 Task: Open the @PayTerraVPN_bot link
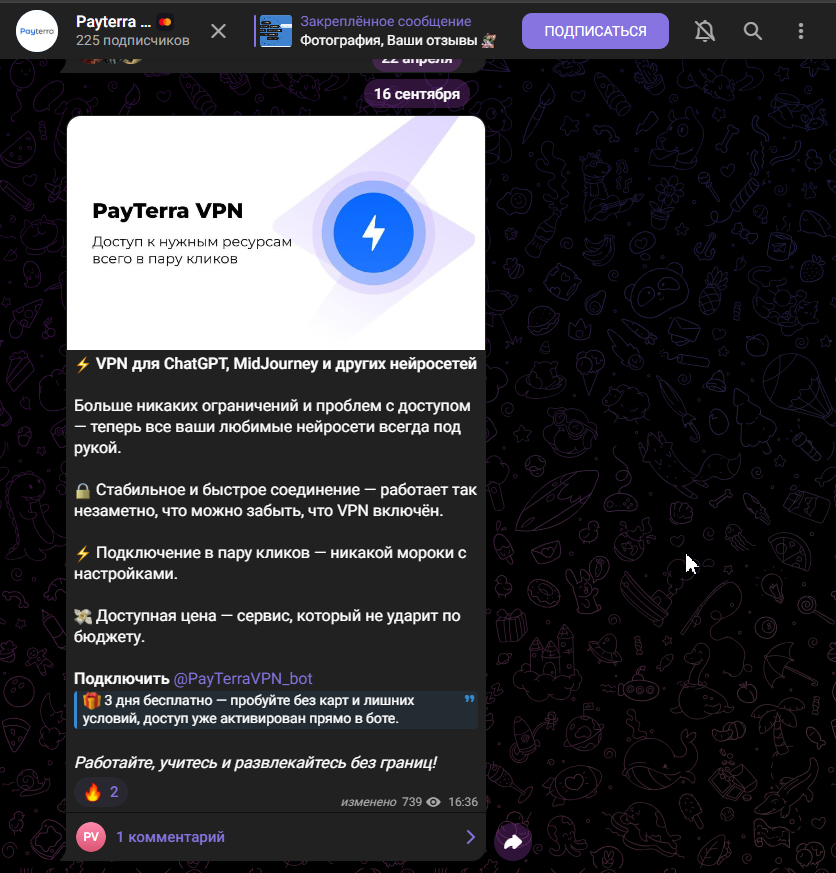pos(243,679)
